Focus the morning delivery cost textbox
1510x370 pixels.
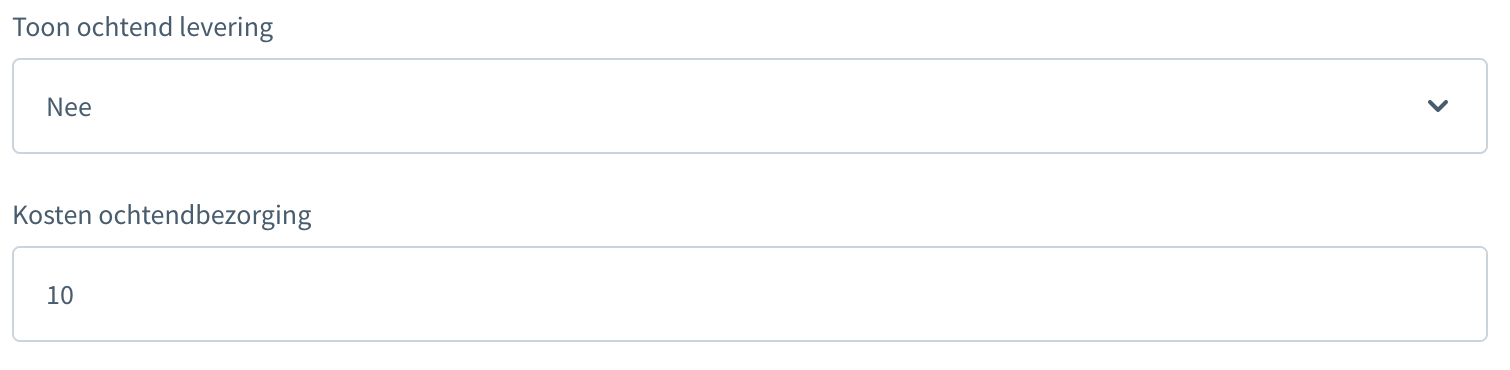click(749, 294)
